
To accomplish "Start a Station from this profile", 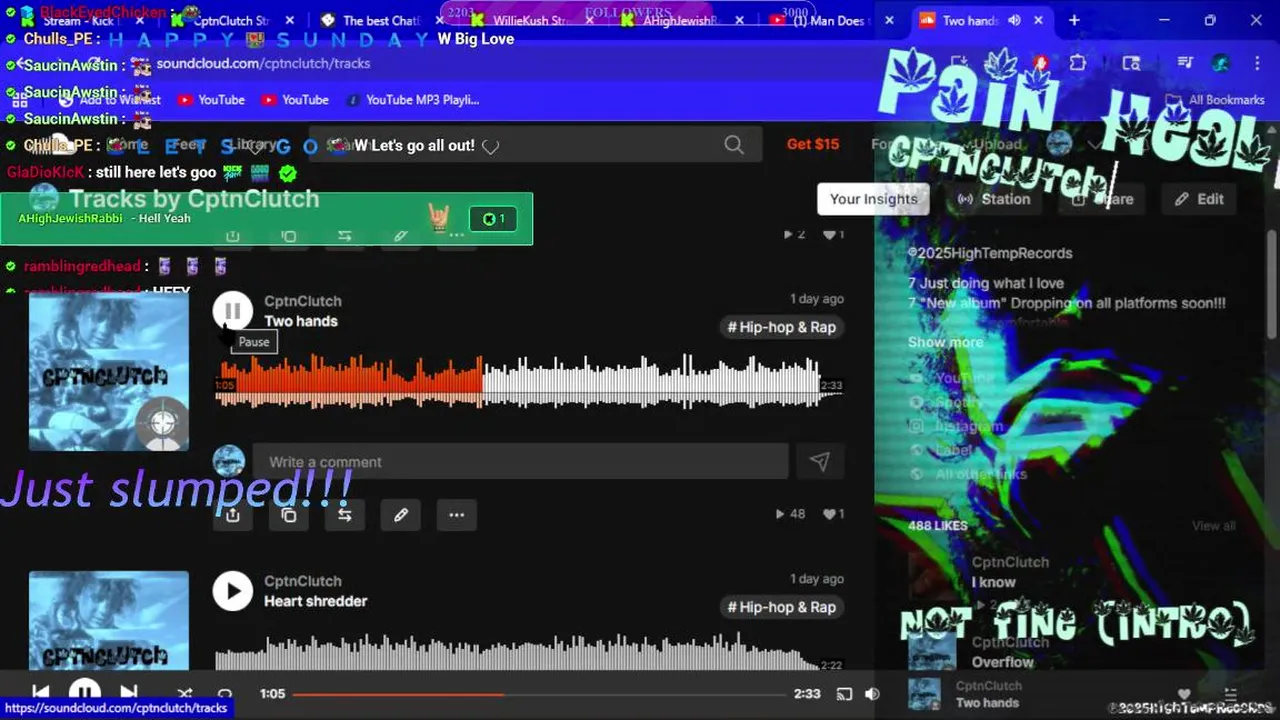I will click(x=994, y=199).
